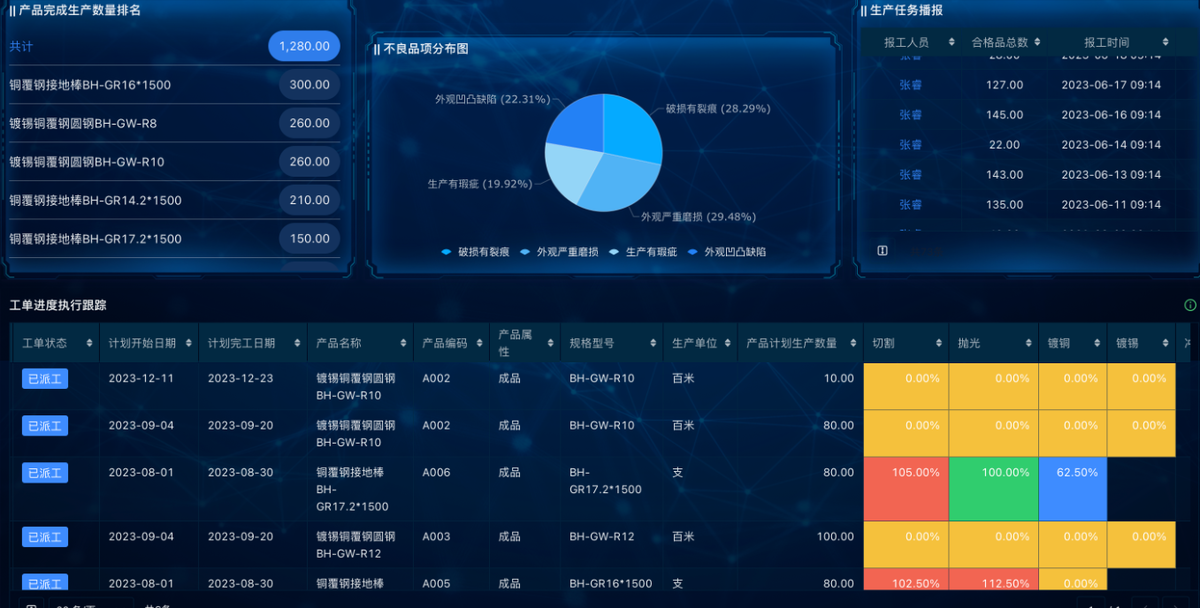This screenshot has width=1200, height=608.
Task: Click 已派工 status in the A006 row
Action: [45, 473]
